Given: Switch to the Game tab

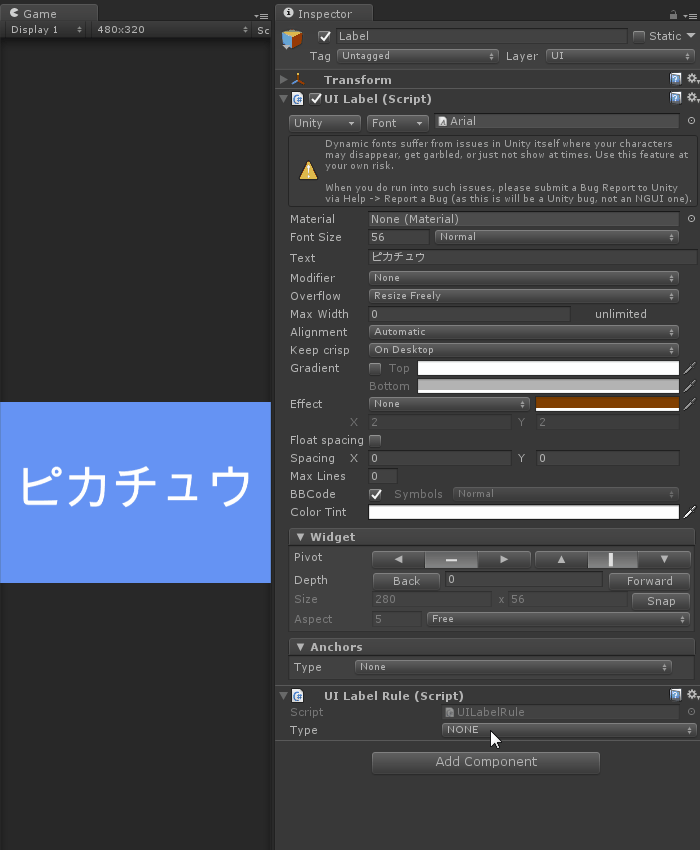Looking at the screenshot, I should (x=49, y=14).
